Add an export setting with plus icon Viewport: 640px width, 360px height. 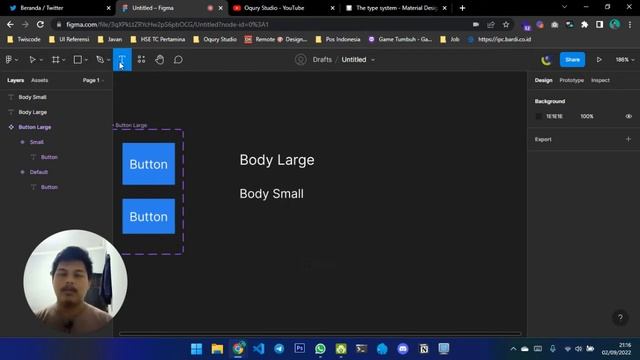[628, 139]
